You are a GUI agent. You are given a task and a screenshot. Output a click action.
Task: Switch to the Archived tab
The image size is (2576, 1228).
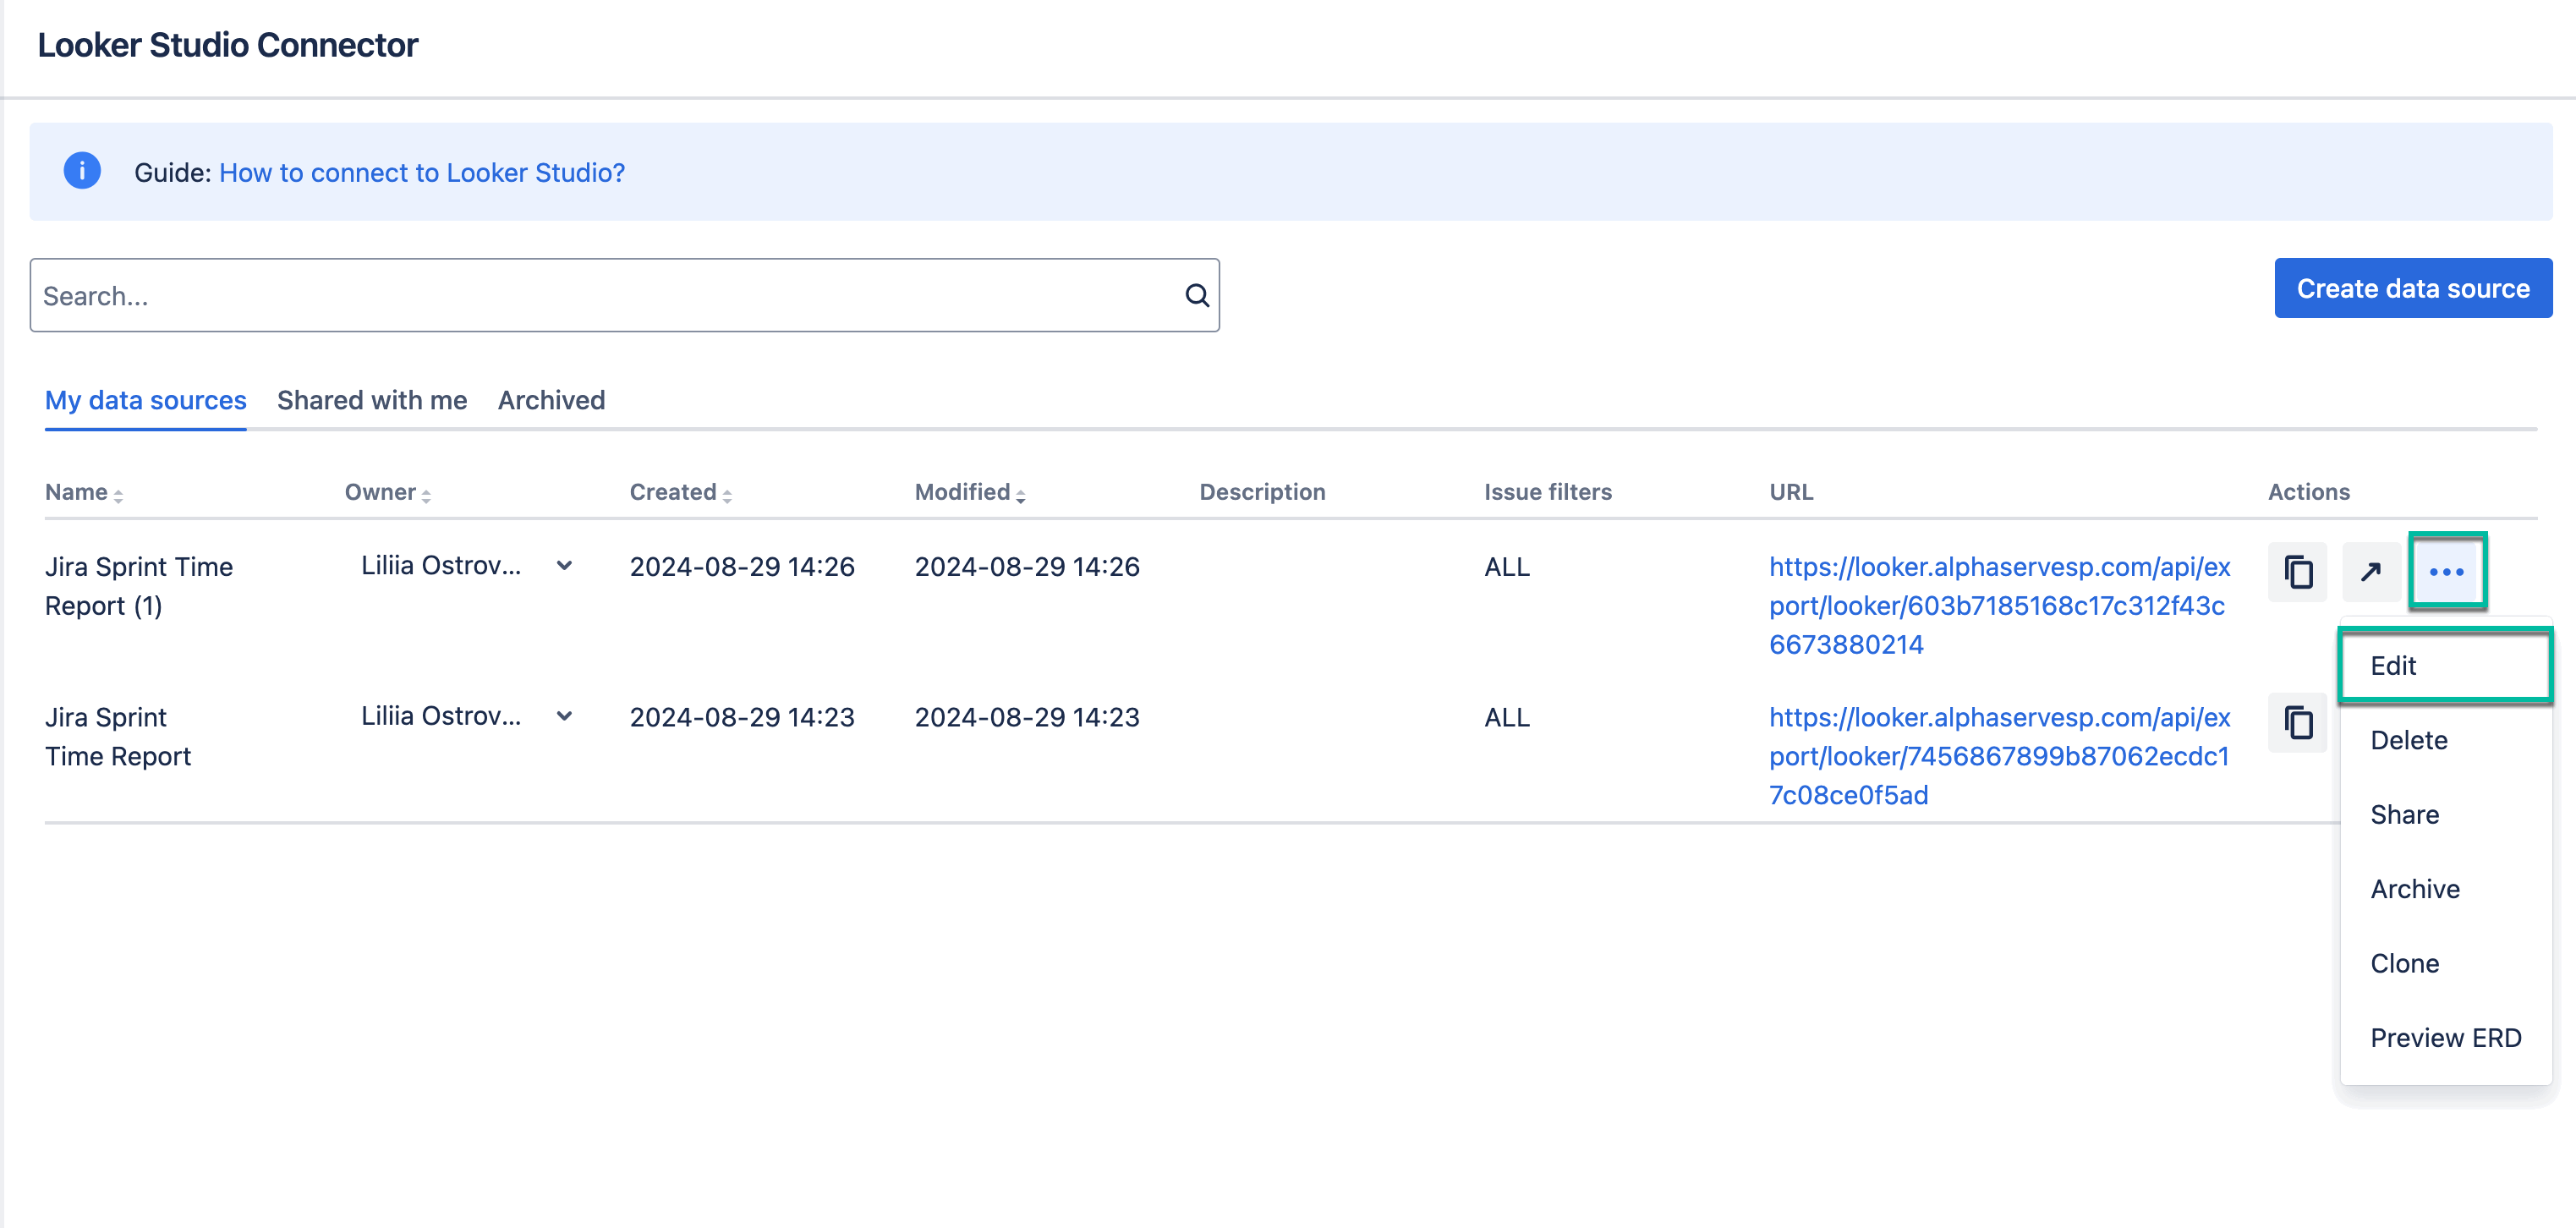pyautogui.click(x=551, y=400)
